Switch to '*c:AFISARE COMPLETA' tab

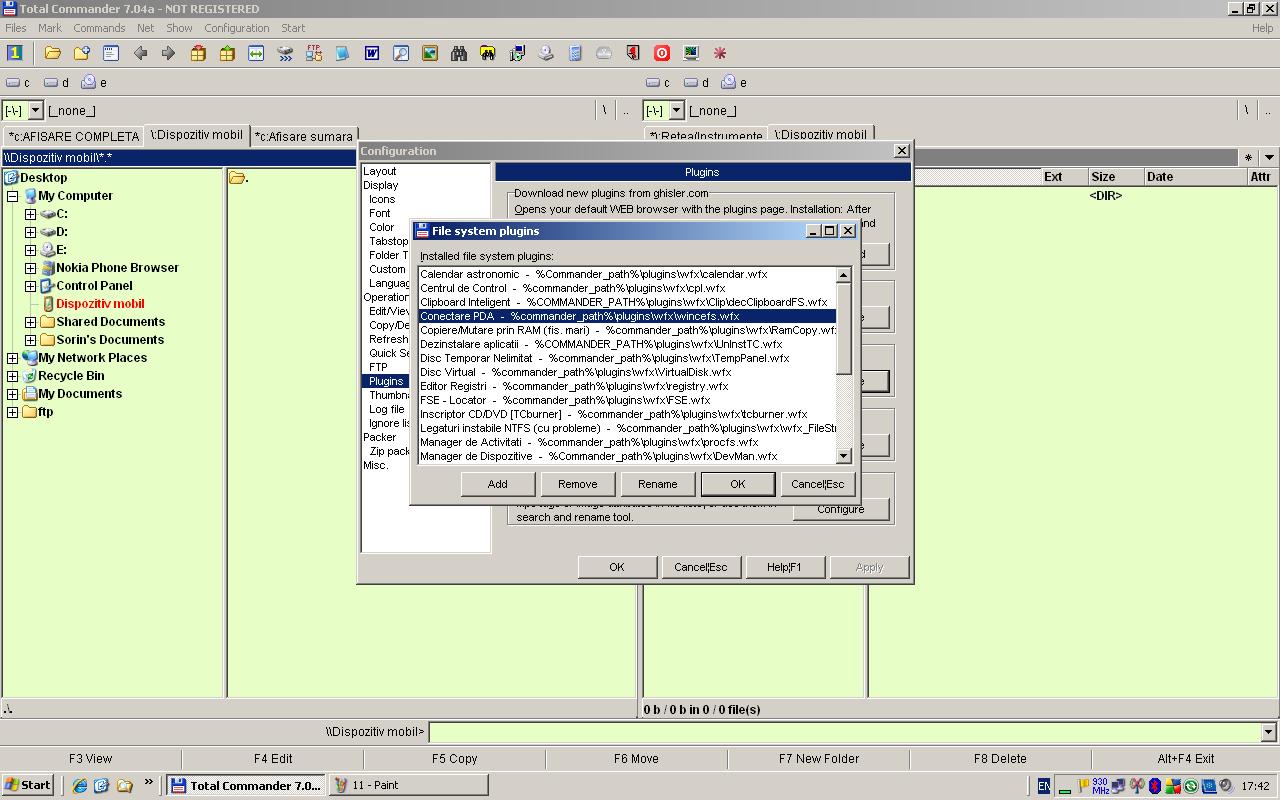pos(74,136)
